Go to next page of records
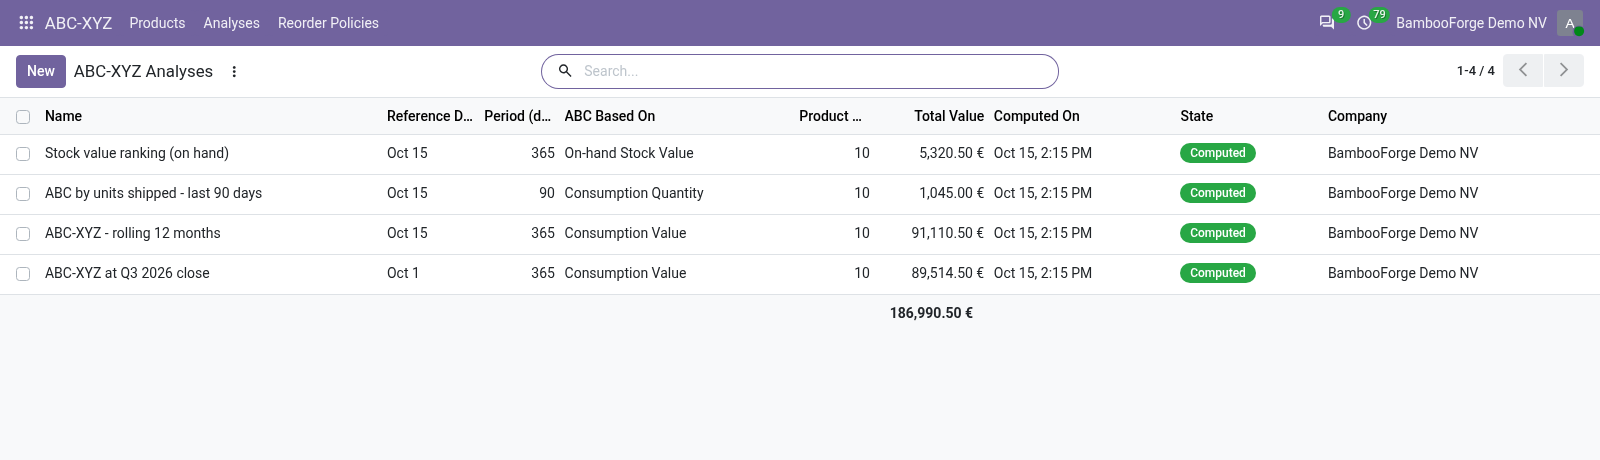 click(1564, 70)
